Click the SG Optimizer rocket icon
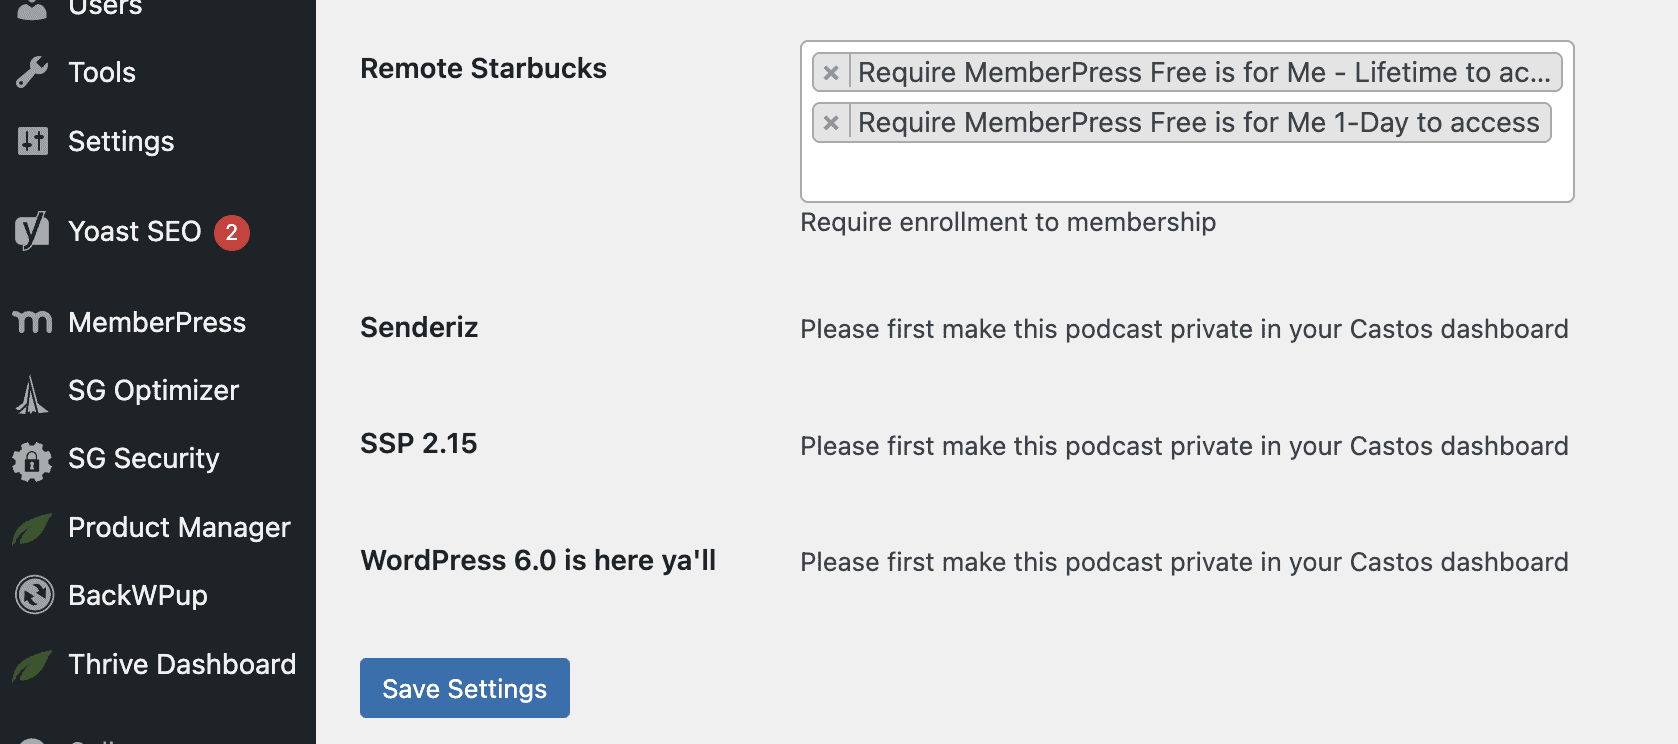Image resolution: width=1678 pixels, height=744 pixels. coord(32,393)
